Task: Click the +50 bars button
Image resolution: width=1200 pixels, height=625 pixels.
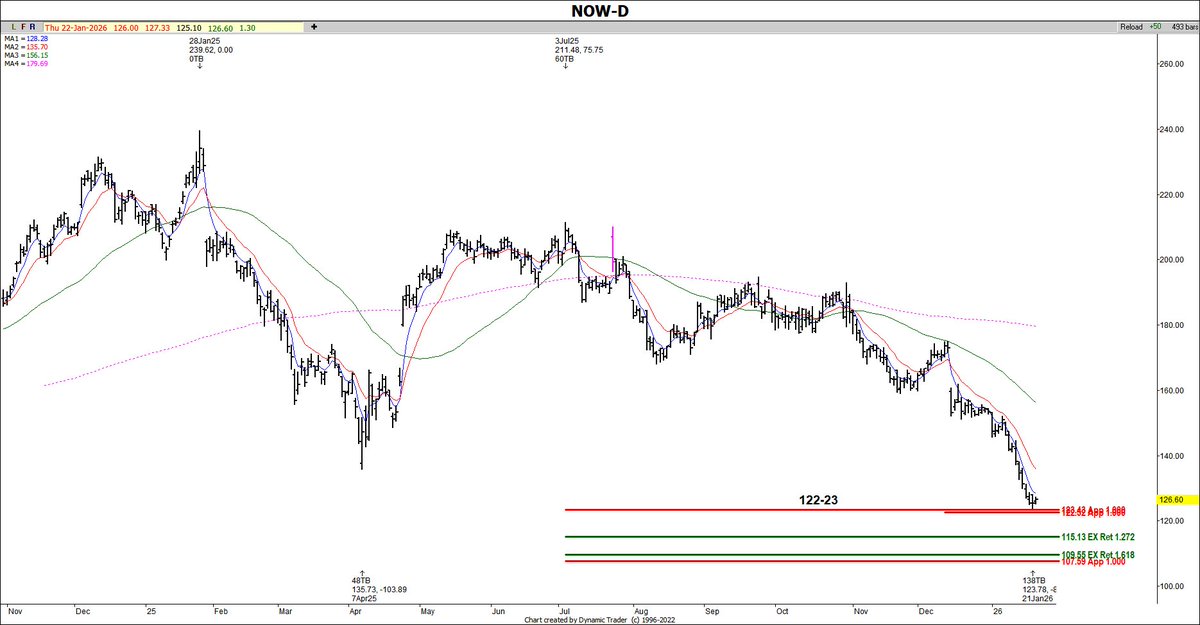Action: (1156, 27)
